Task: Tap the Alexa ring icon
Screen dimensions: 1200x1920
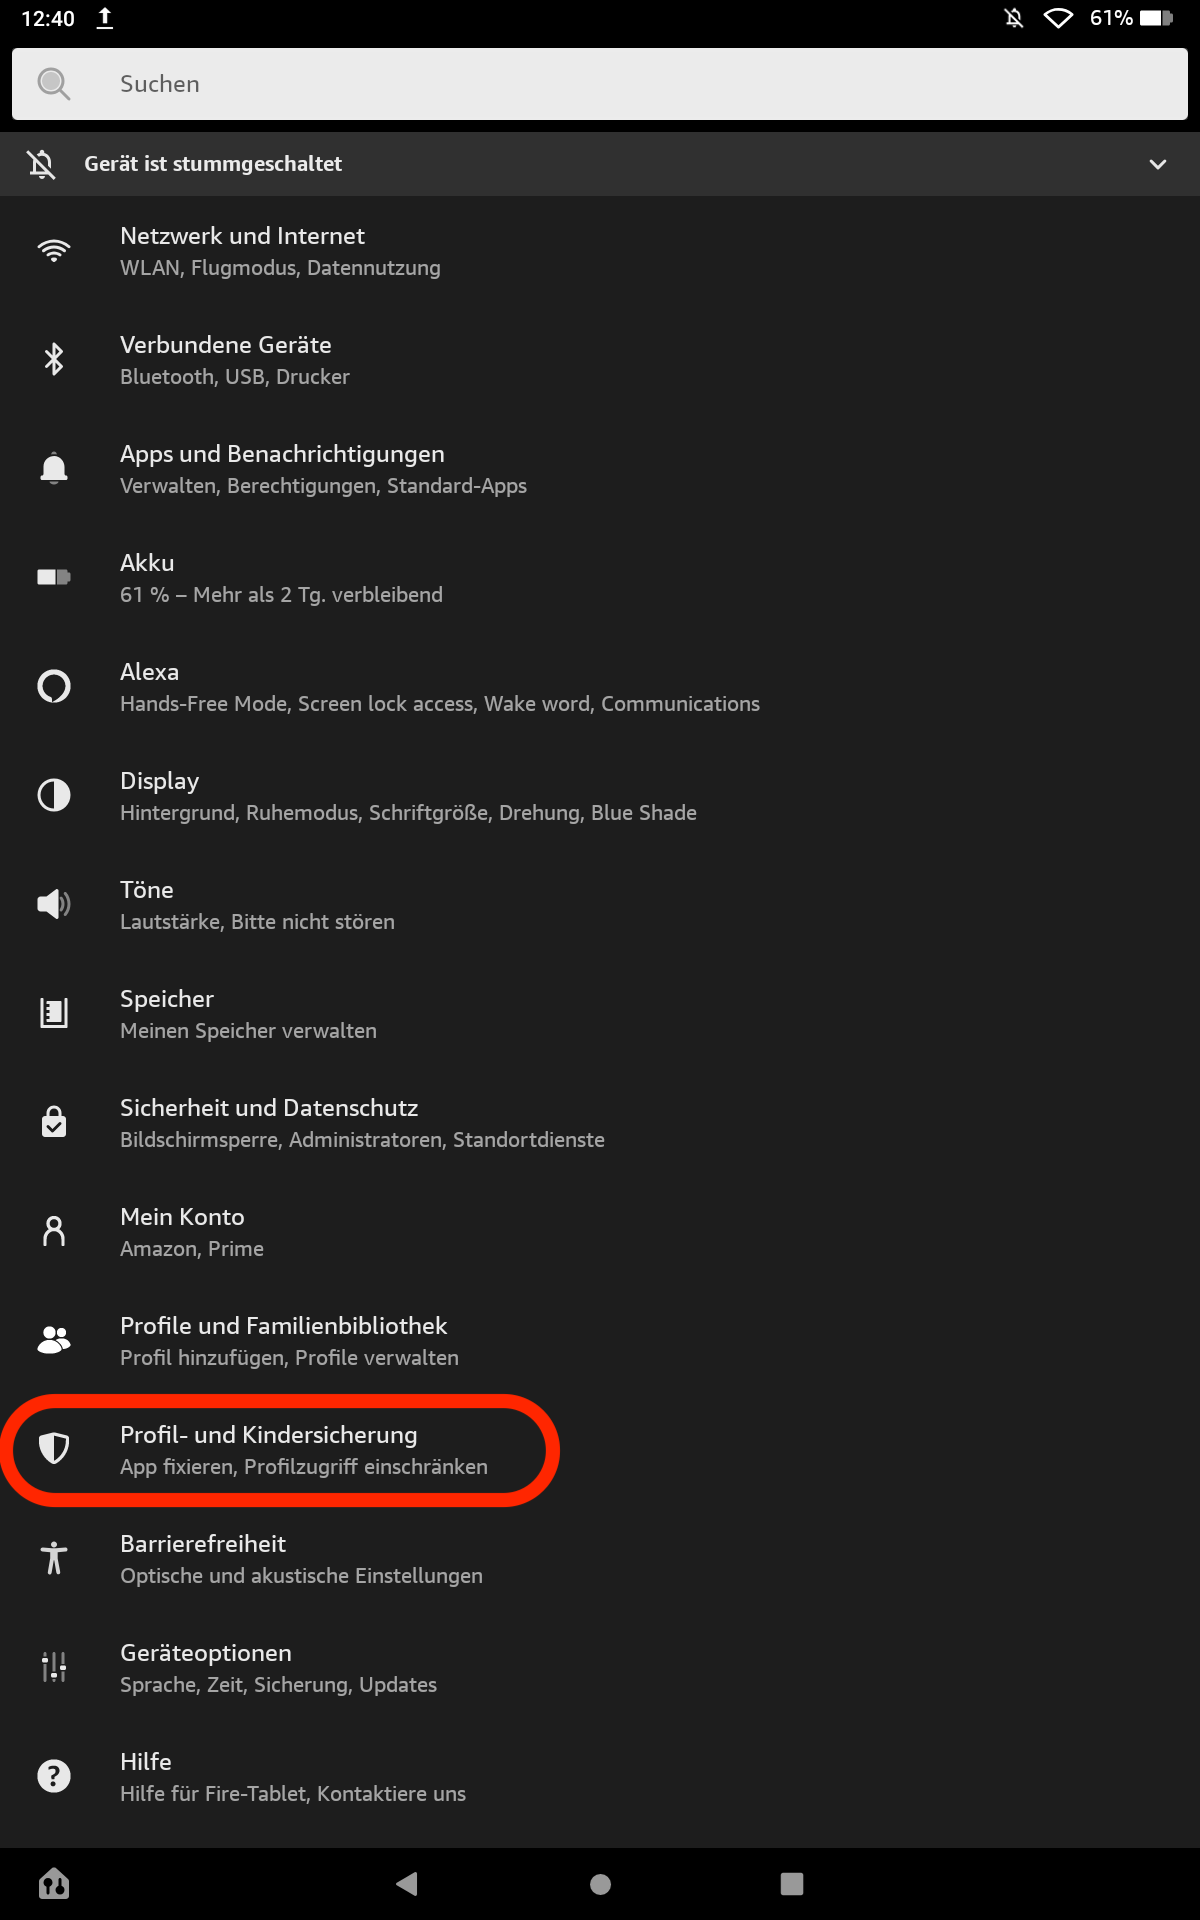Action: pos(54,687)
